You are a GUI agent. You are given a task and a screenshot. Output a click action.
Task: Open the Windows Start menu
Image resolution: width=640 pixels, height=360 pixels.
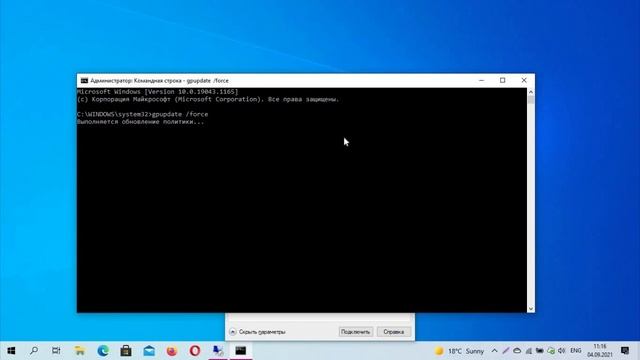point(11,351)
